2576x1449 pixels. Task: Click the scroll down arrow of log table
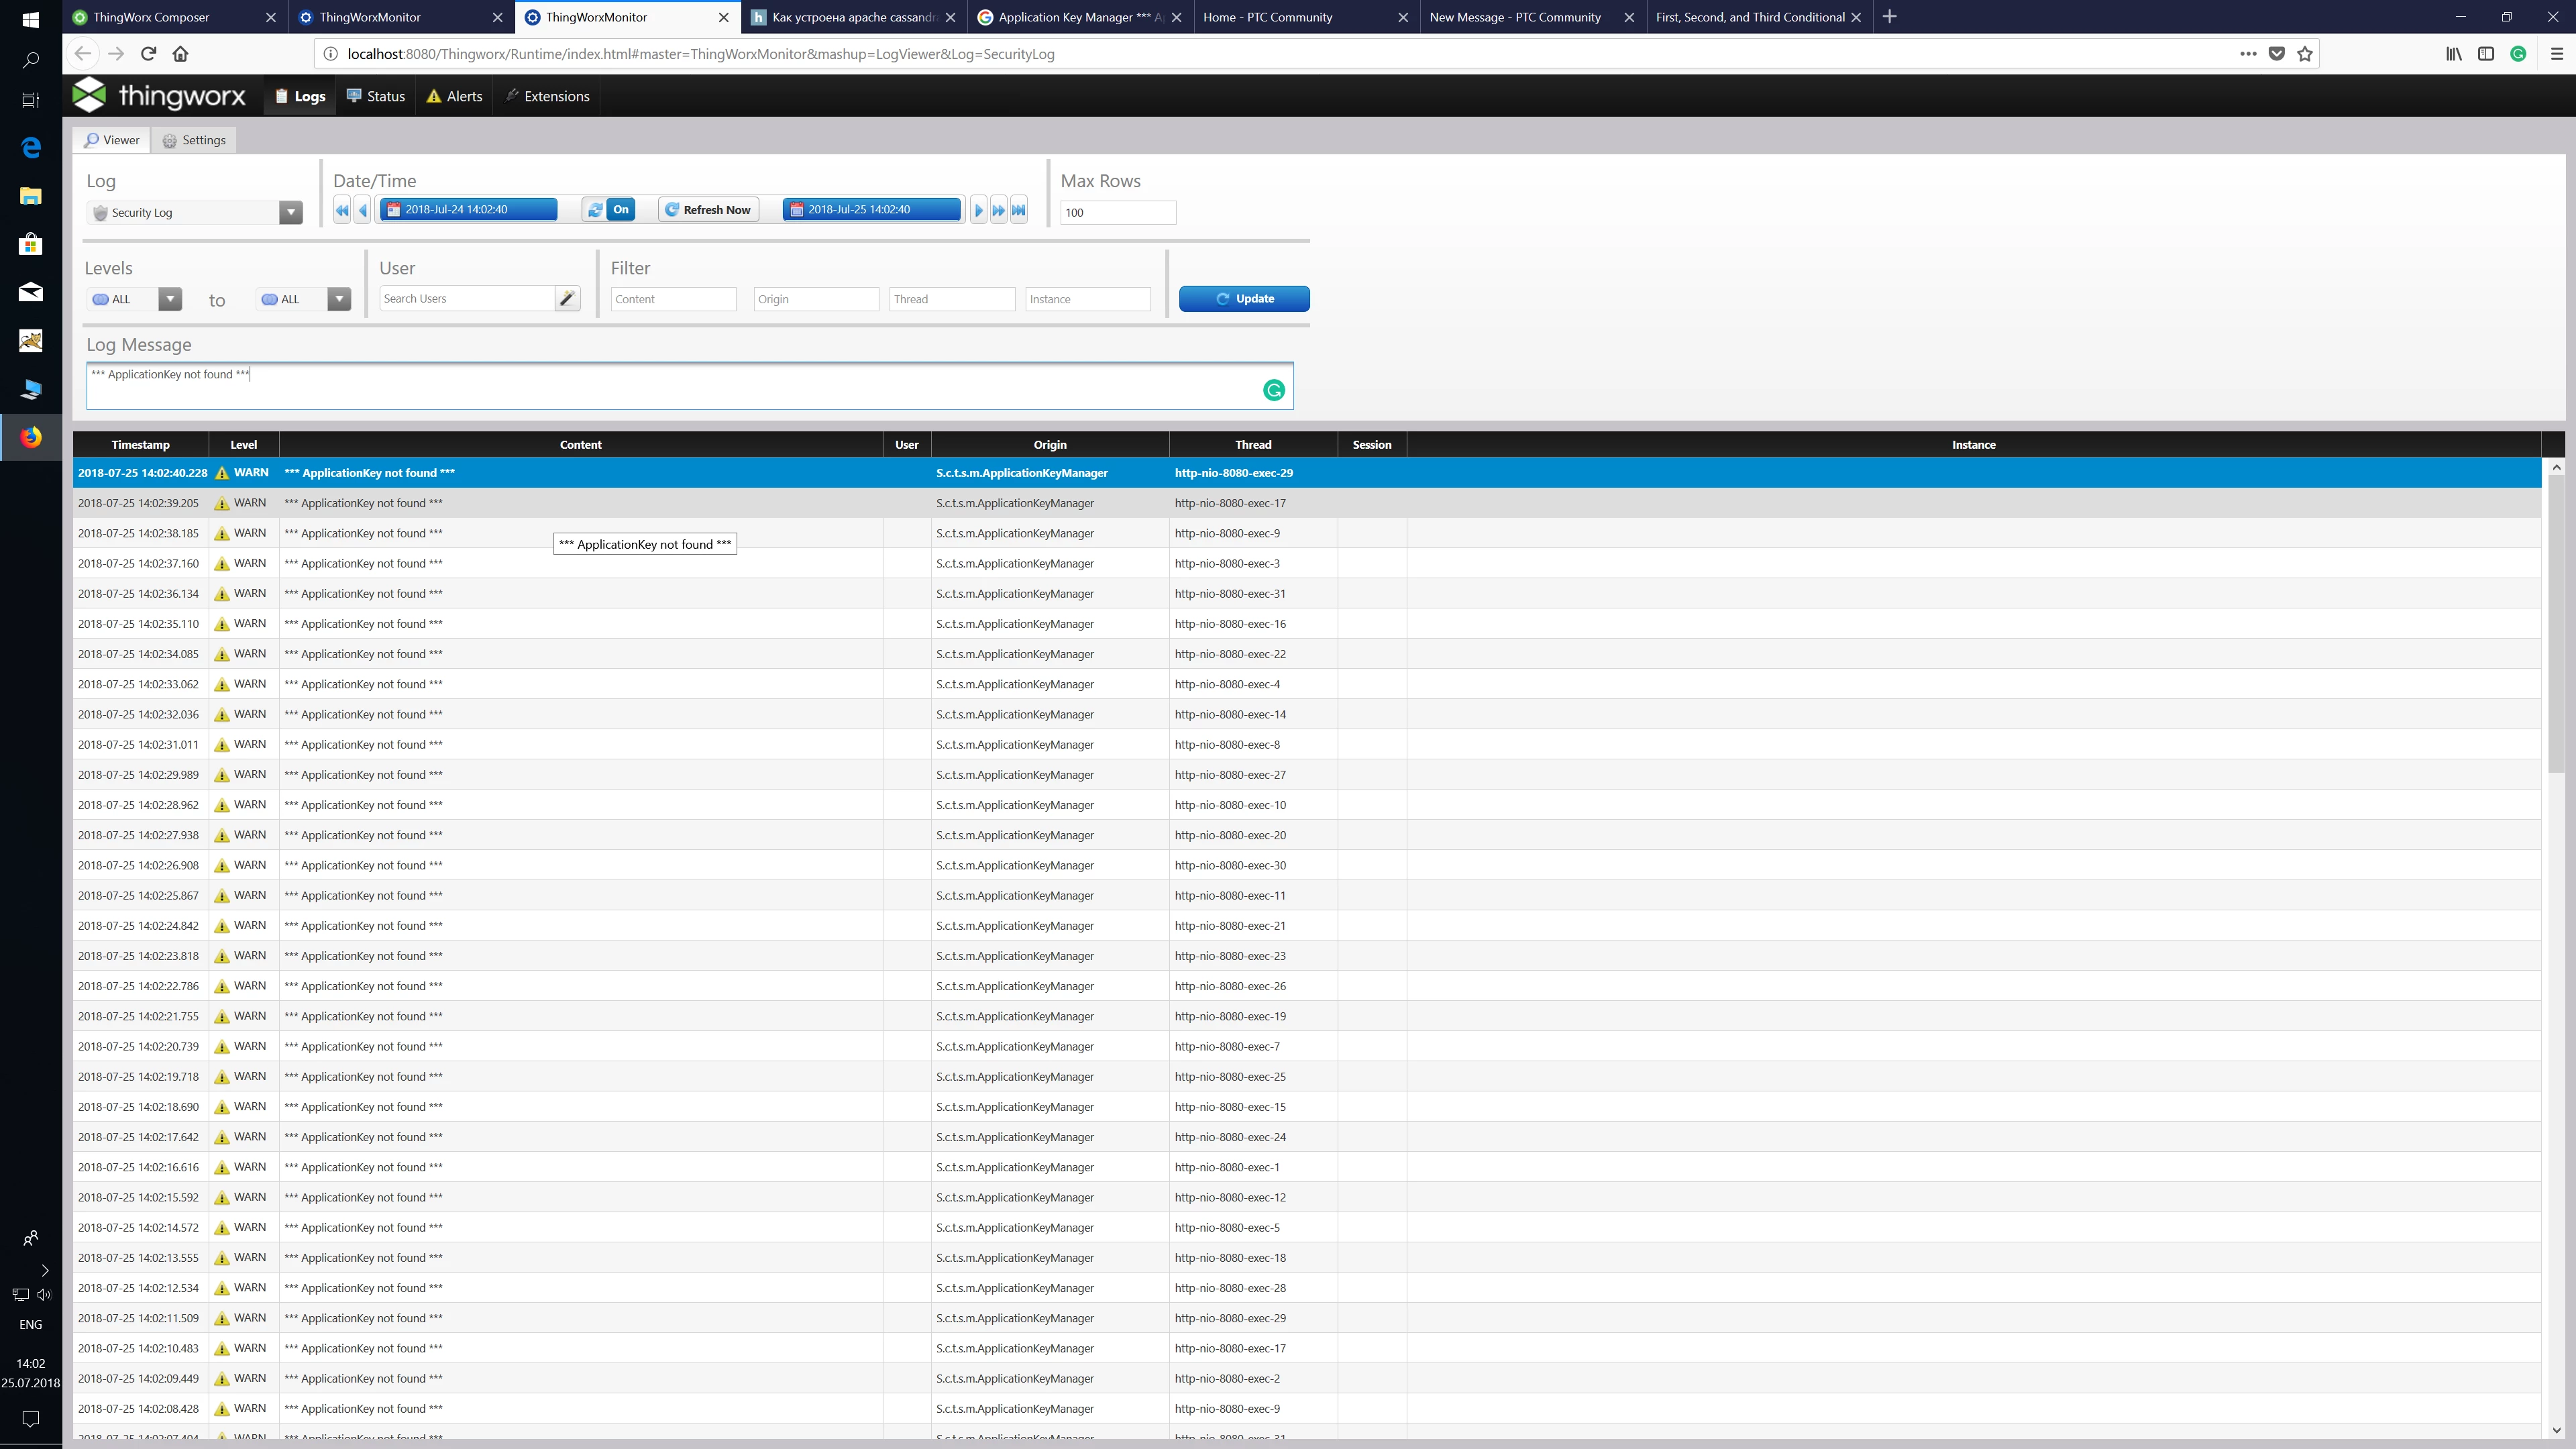pos(2556,1430)
